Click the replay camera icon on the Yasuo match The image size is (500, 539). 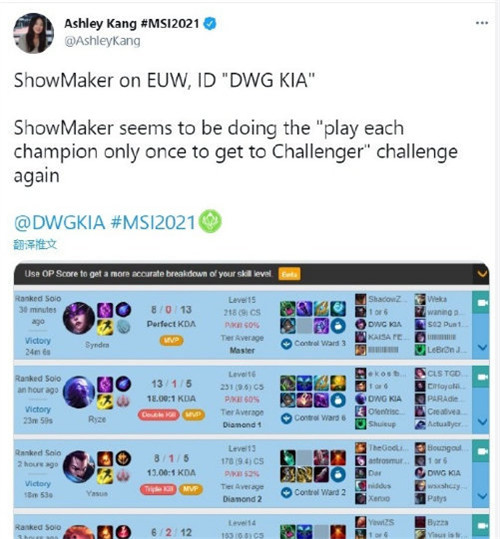coord(482,451)
